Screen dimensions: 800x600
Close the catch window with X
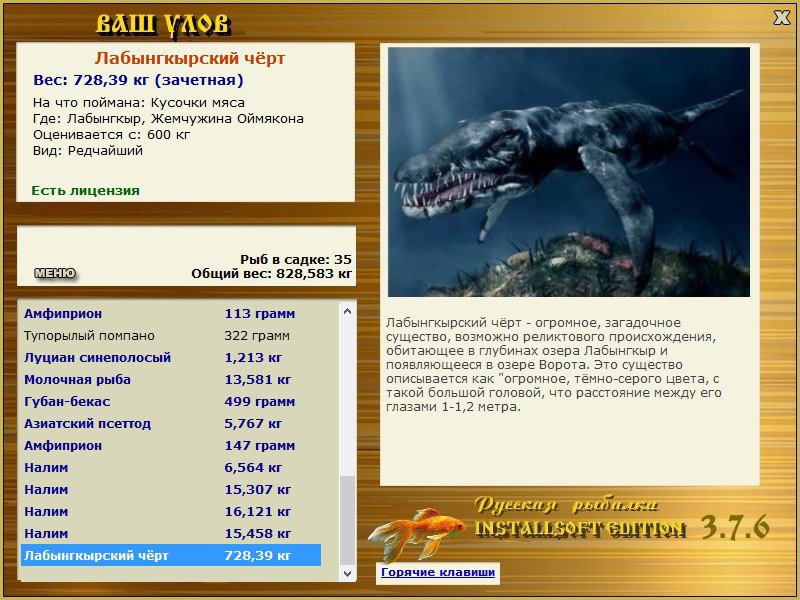point(781,18)
